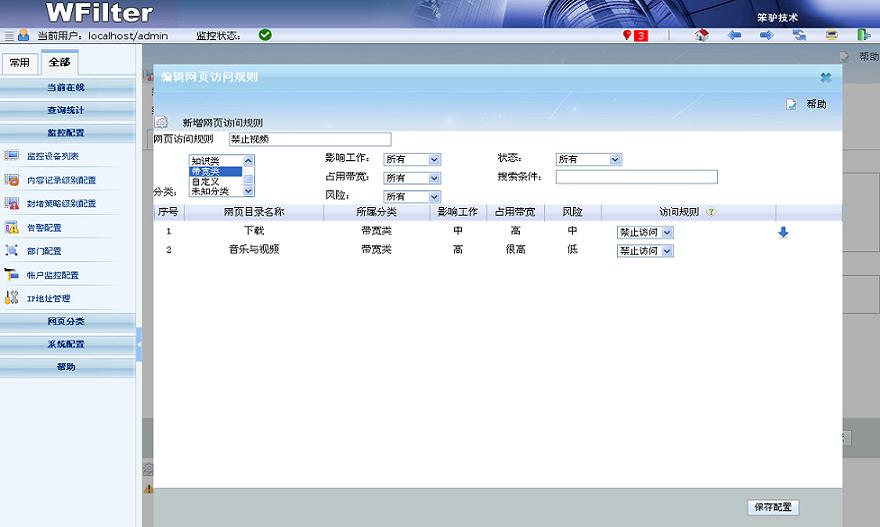The width and height of the screenshot is (880, 527).
Task: Switch to the 常用 tab
Action: [x=20, y=62]
